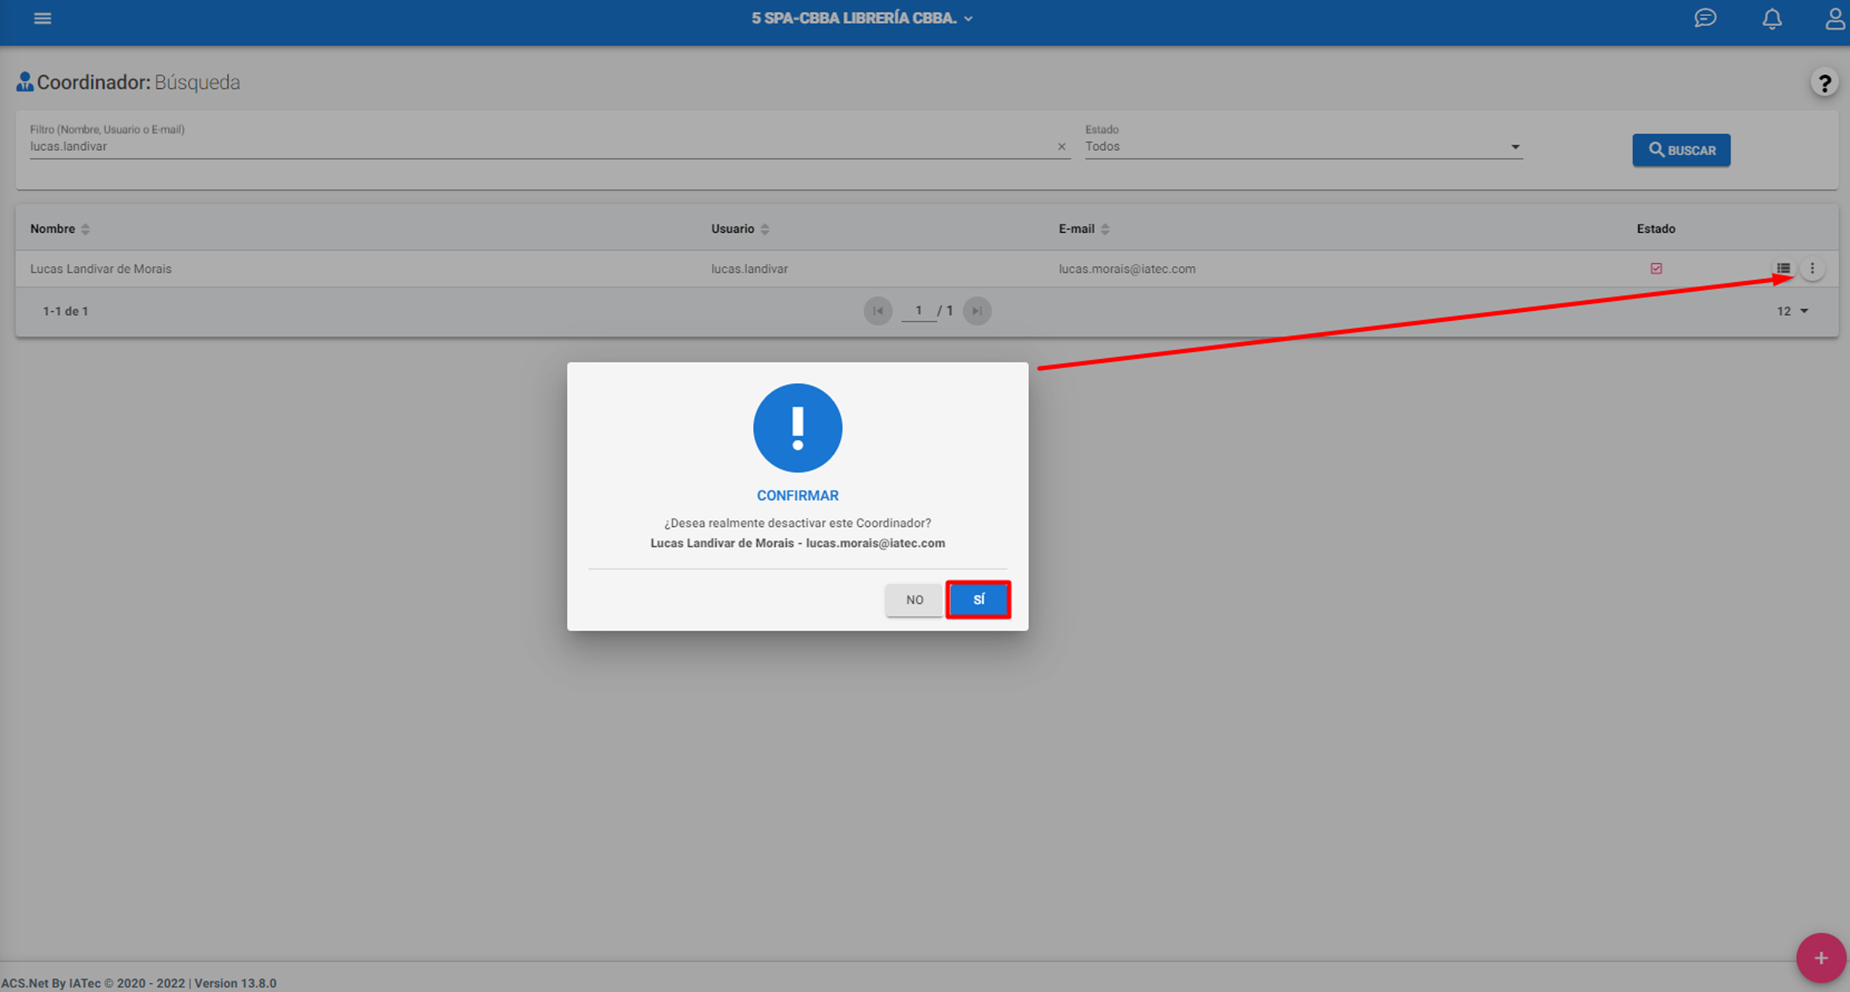Sort the table by Nombre column
Screen dimensions: 1850x992
click(59, 229)
